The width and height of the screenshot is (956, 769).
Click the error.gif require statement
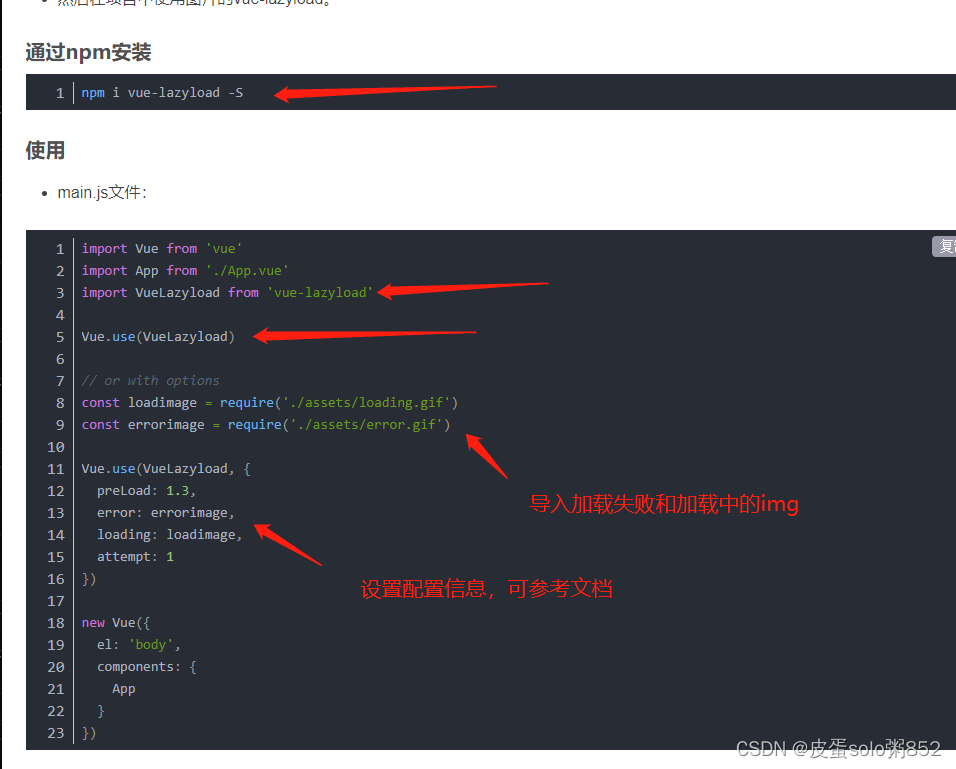point(264,424)
